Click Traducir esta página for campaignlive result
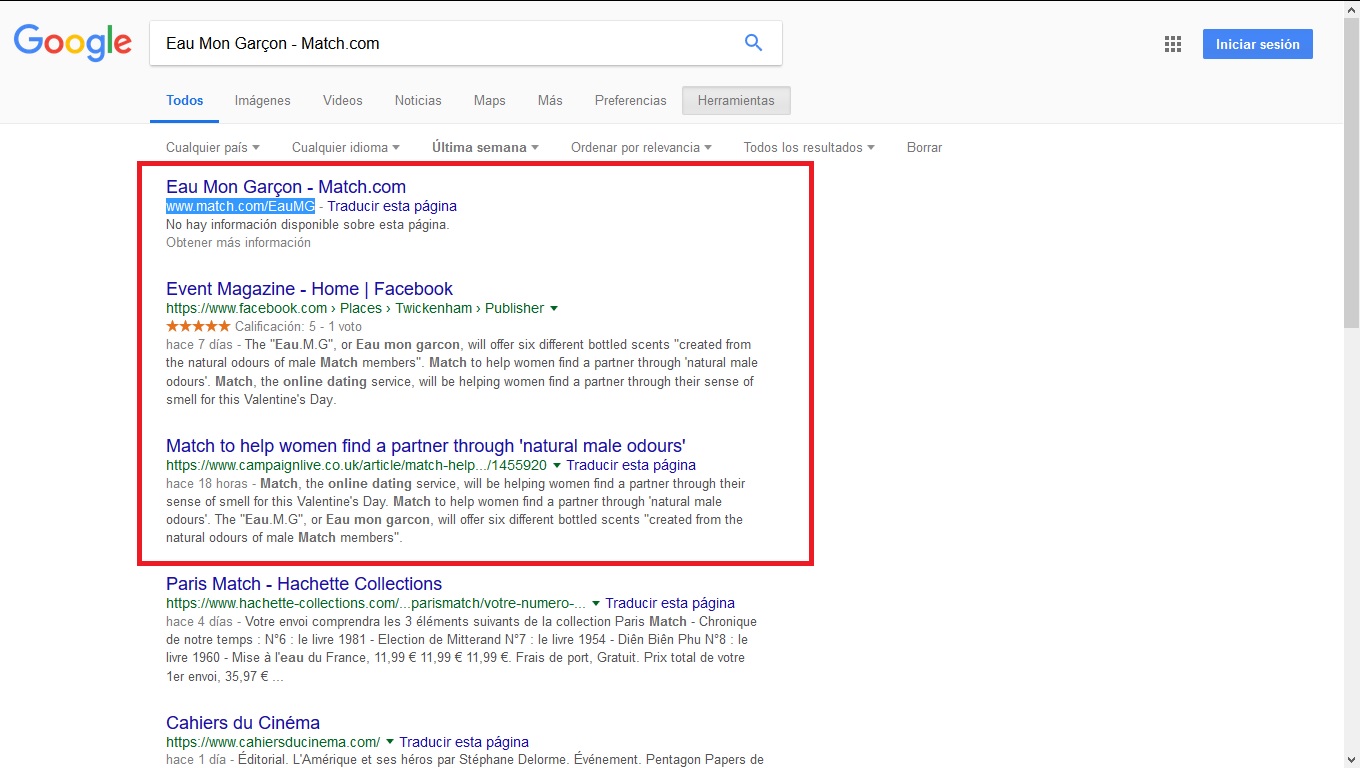The height and width of the screenshot is (768, 1360). (x=631, y=465)
